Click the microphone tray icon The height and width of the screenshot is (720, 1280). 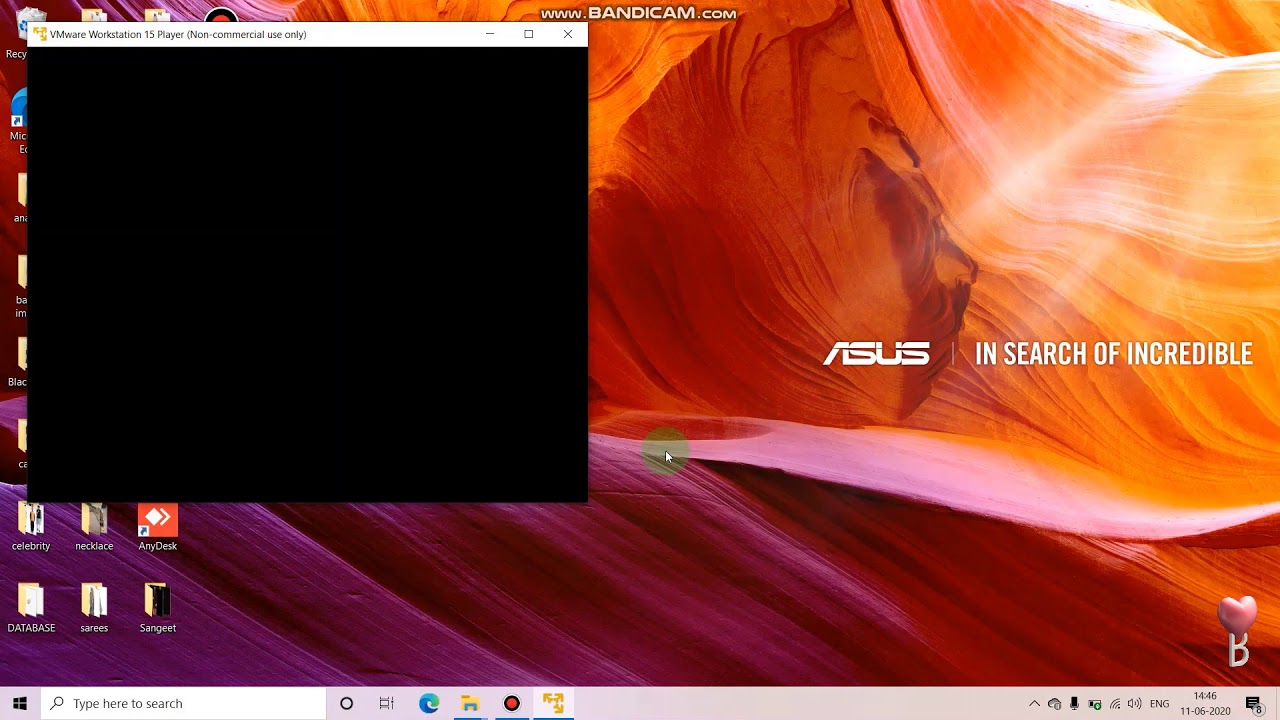(1074, 704)
